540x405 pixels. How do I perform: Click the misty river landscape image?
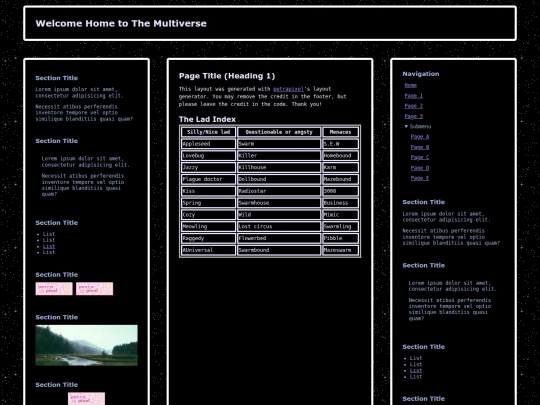86,345
